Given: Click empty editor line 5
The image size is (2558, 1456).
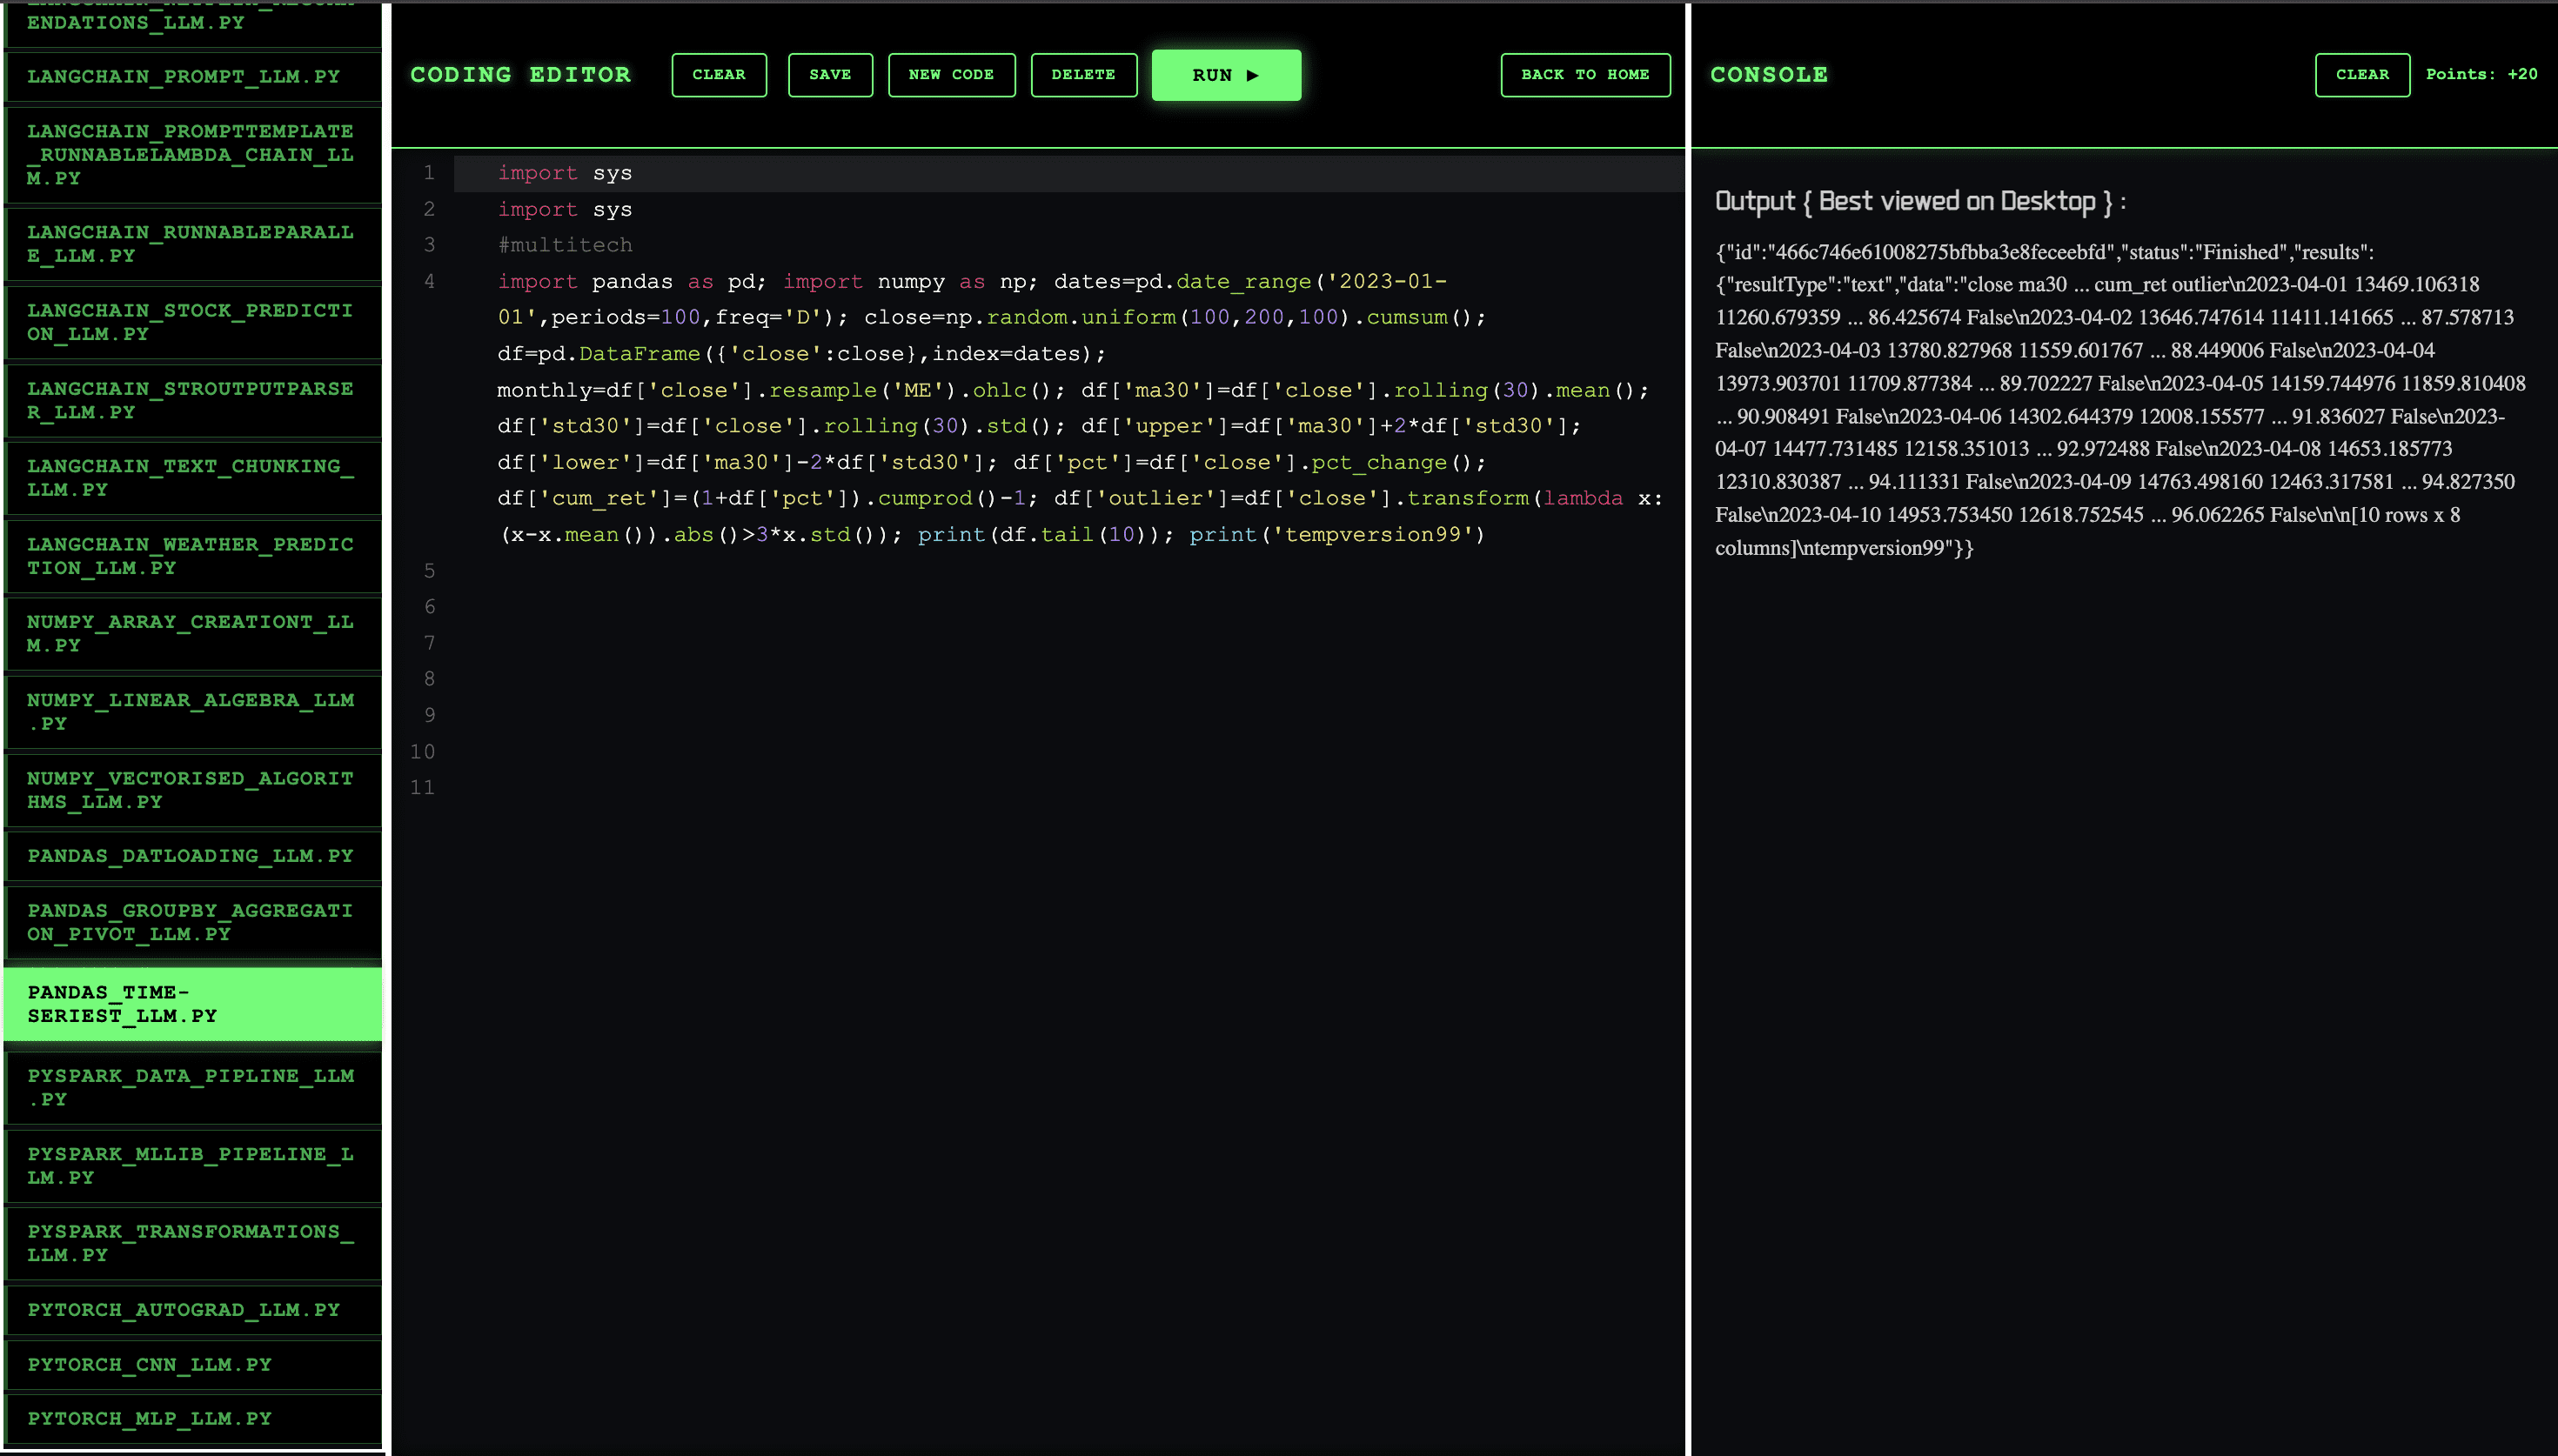Looking at the screenshot, I should [1070, 571].
